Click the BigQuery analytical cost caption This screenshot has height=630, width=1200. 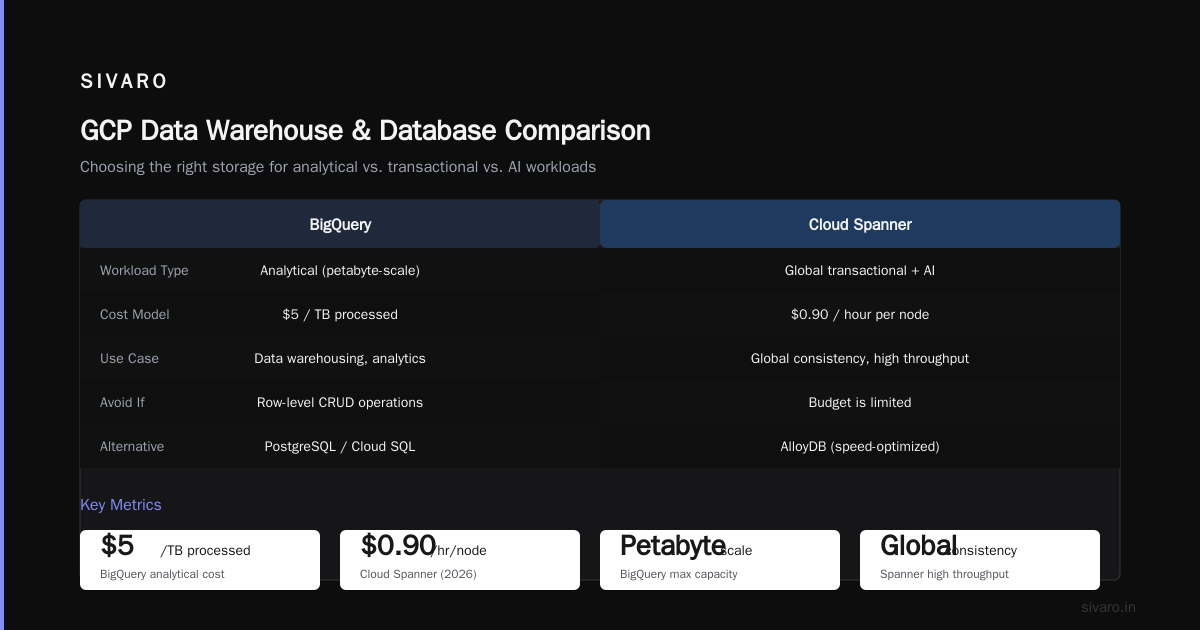pyautogui.click(x=162, y=575)
